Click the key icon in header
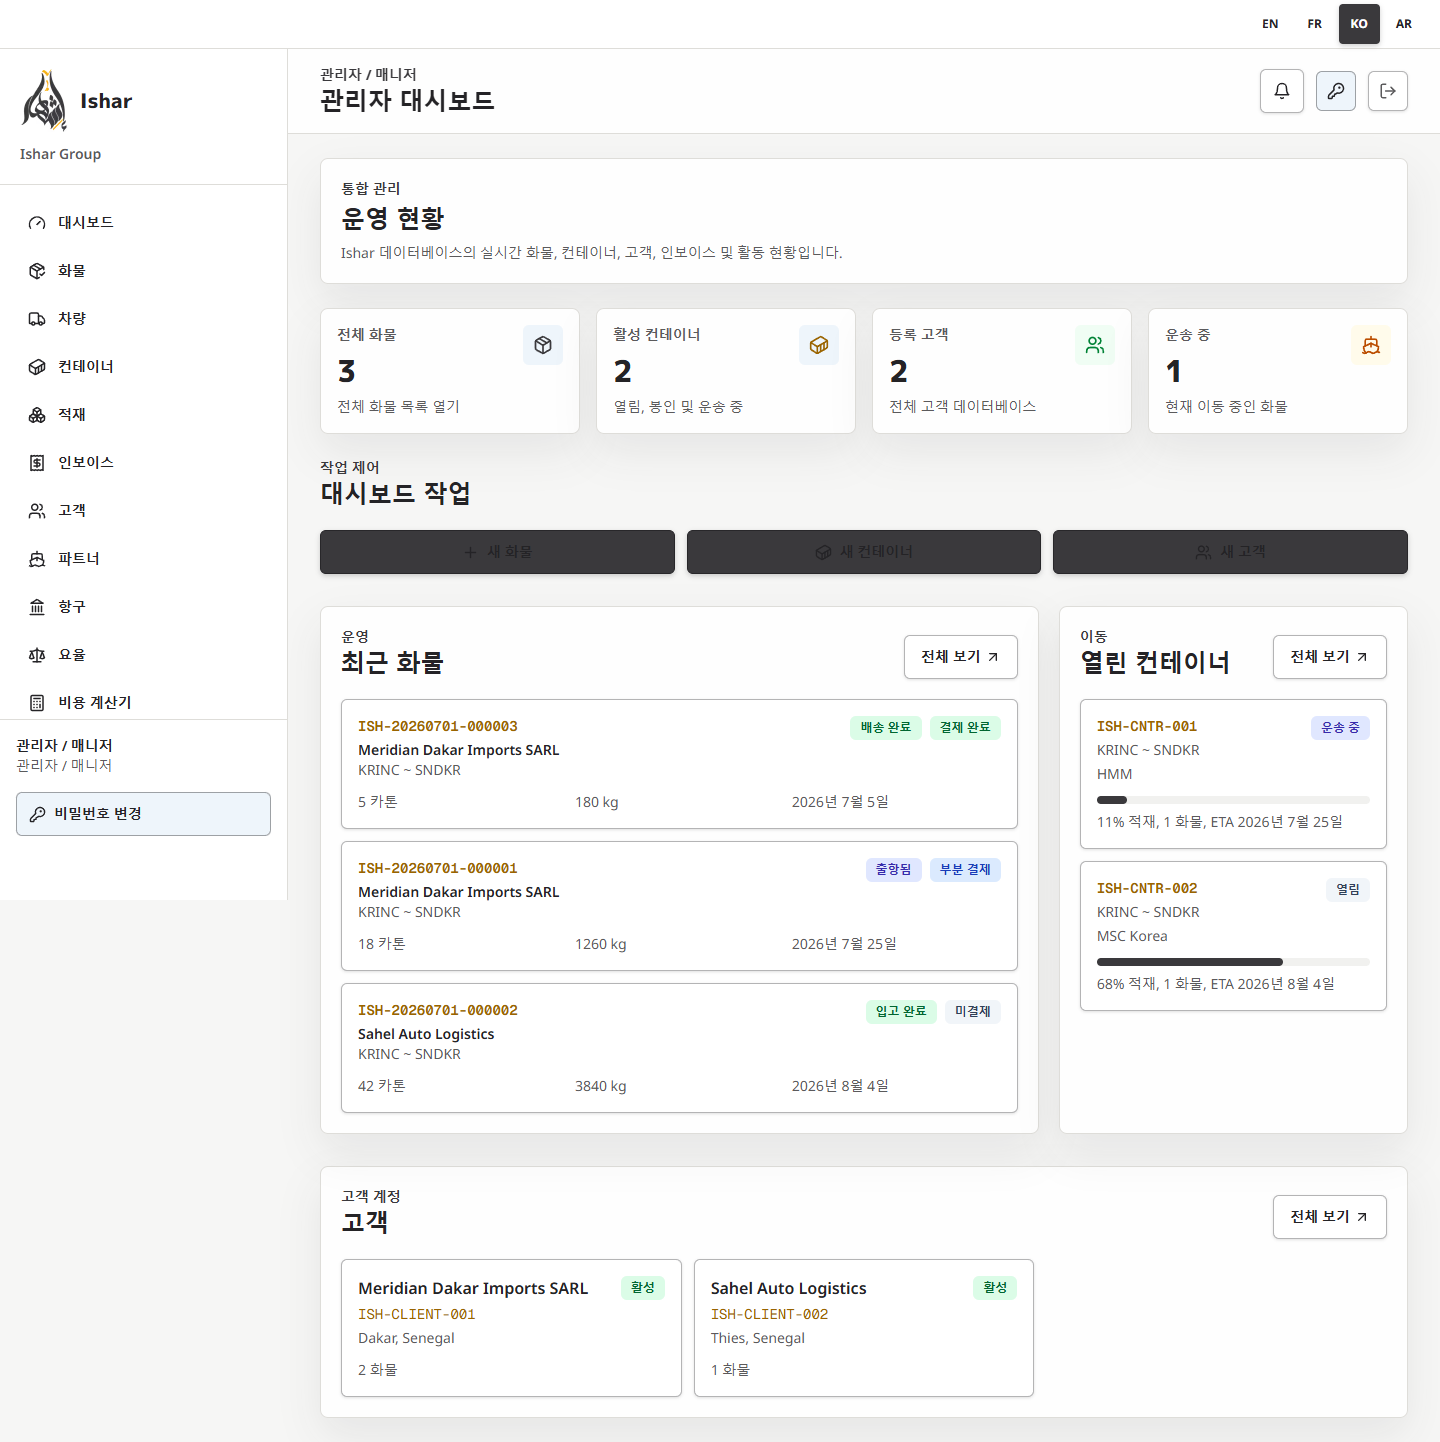 1336,91
